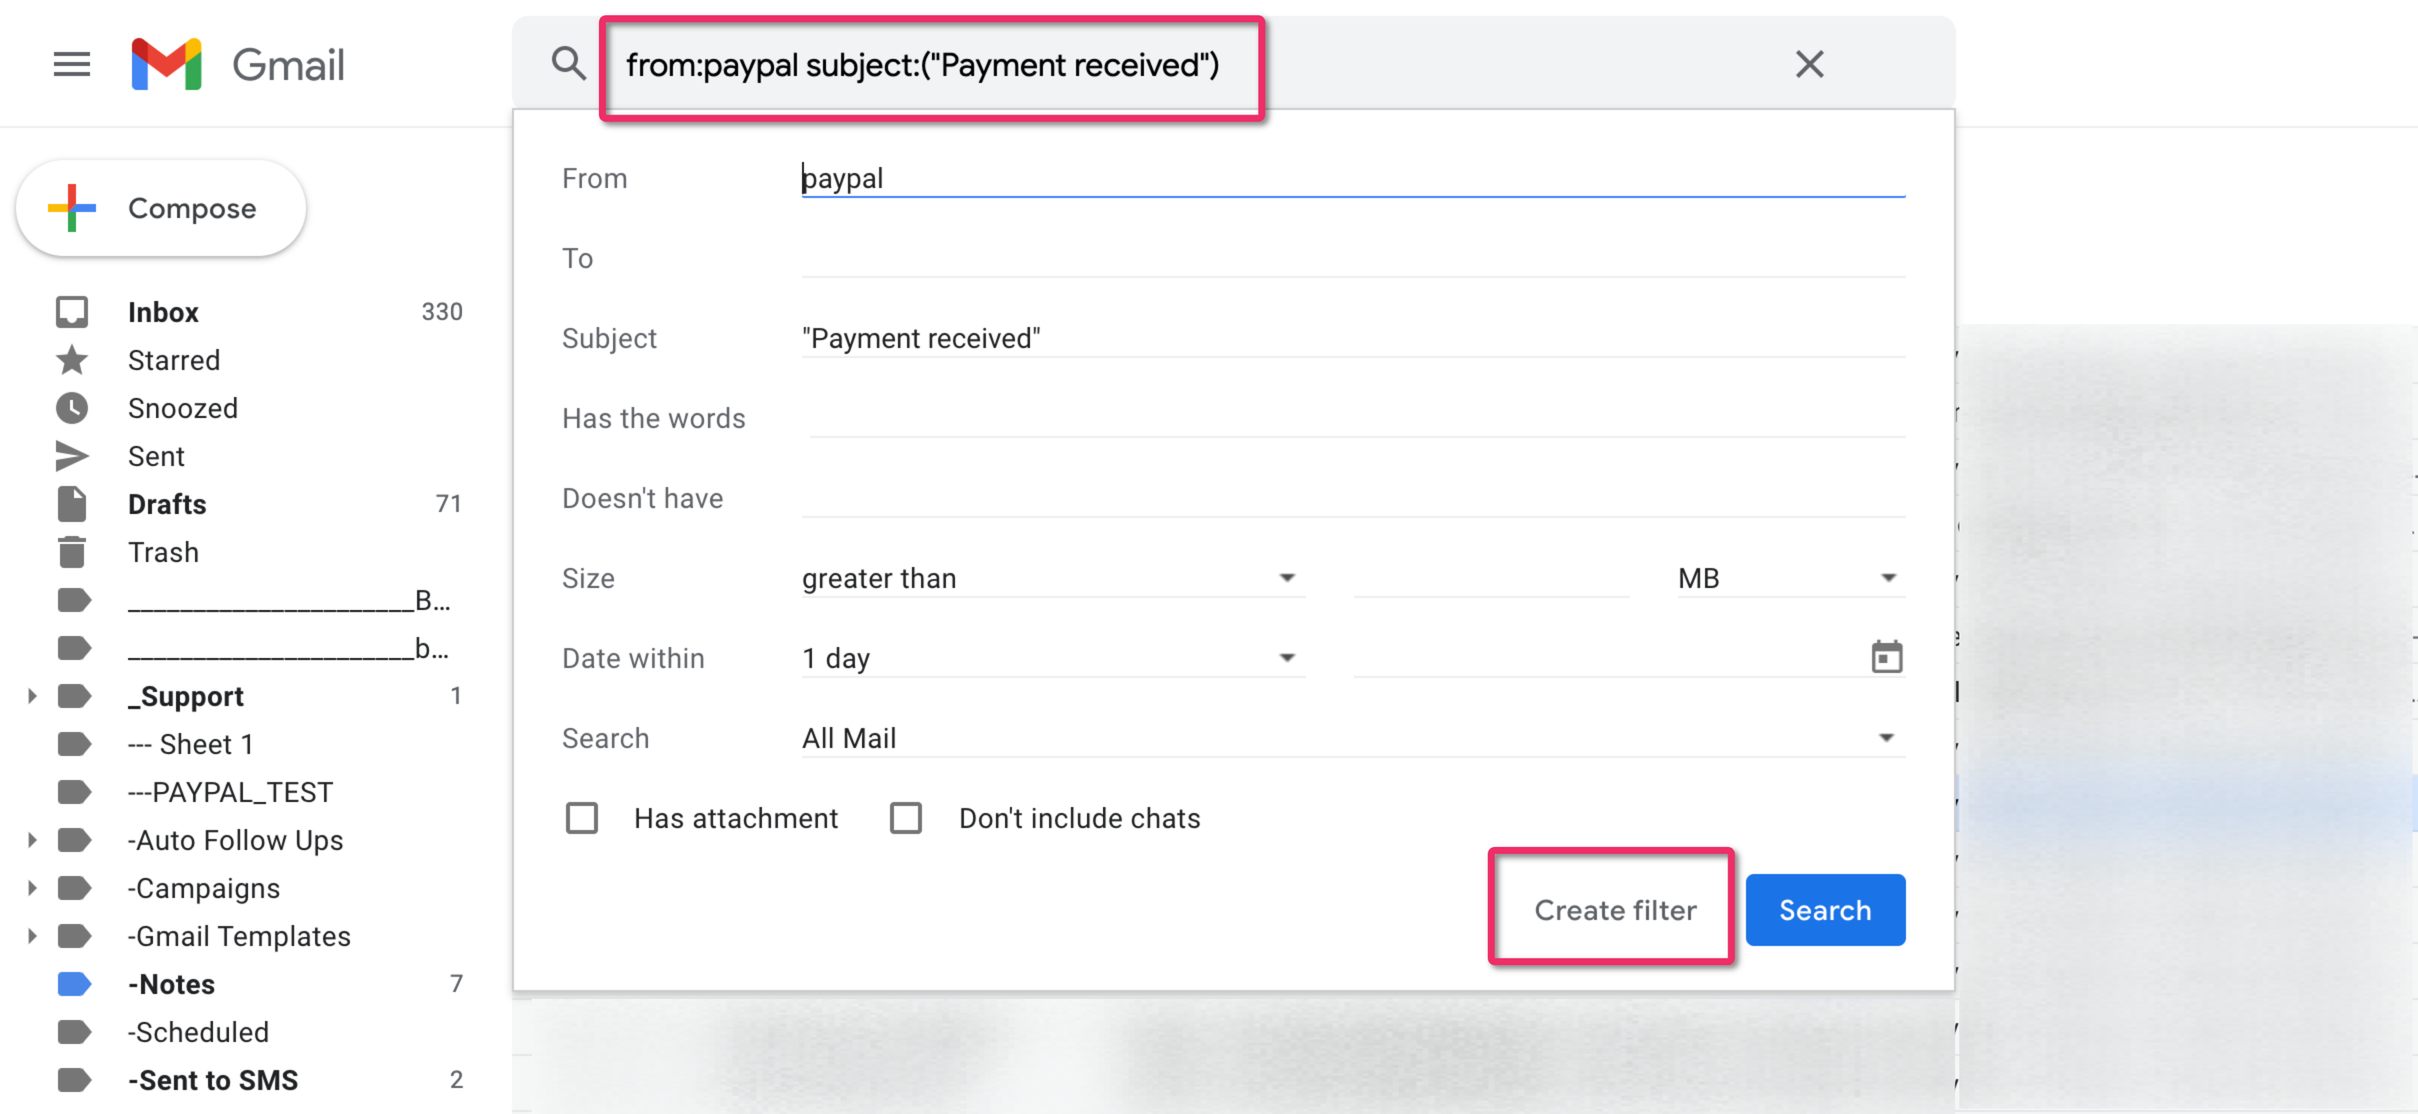Click the blue Search button
The image size is (2418, 1114).
(1825, 910)
